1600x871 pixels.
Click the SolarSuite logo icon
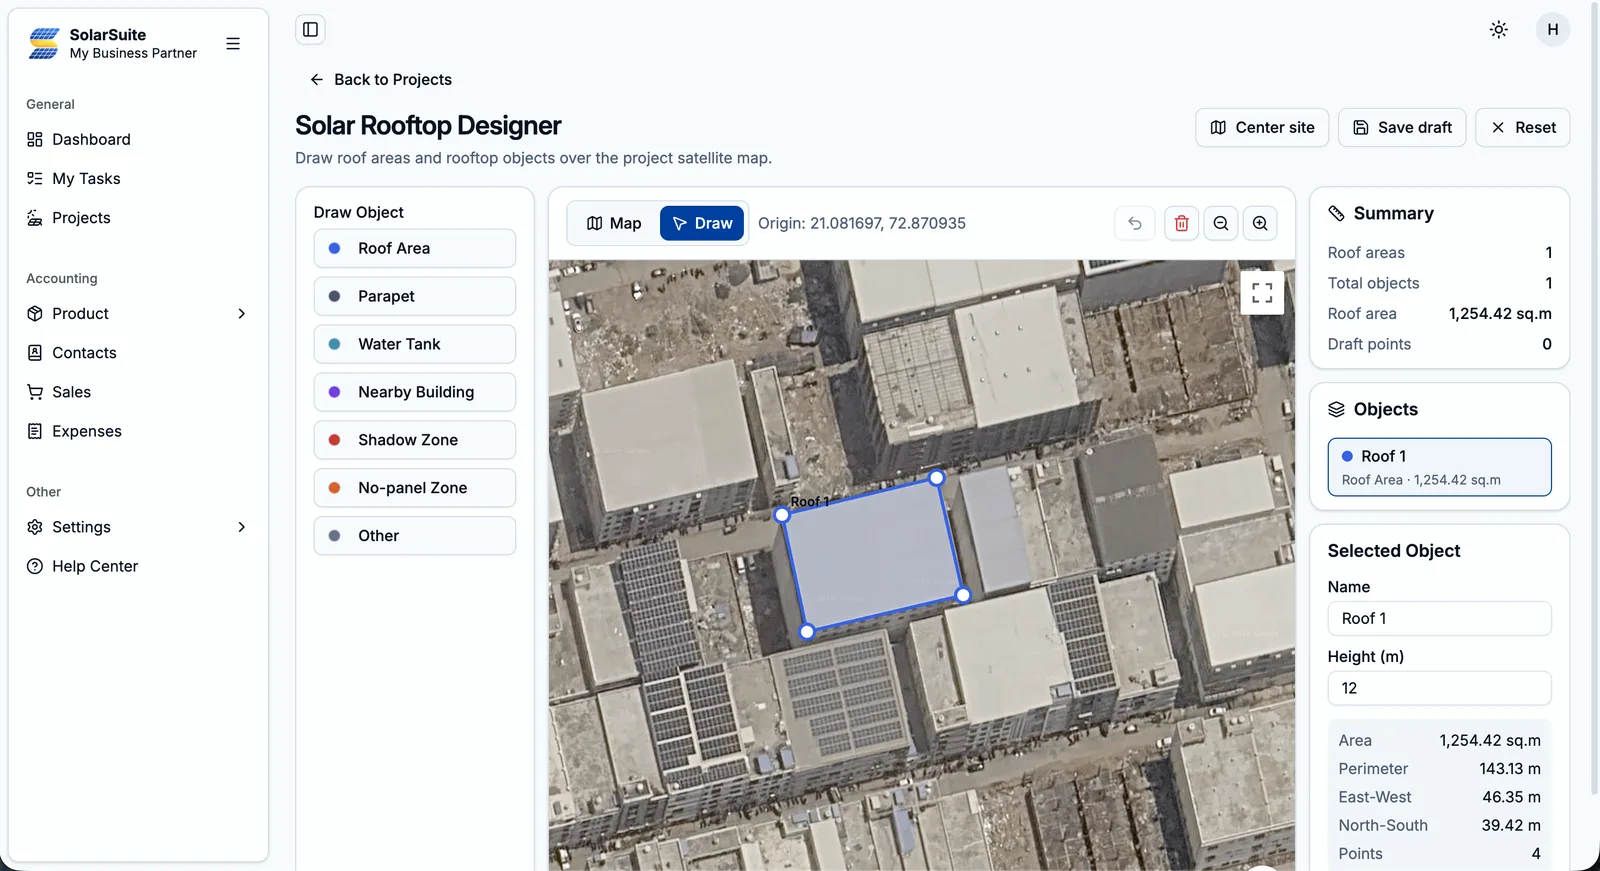pos(44,43)
